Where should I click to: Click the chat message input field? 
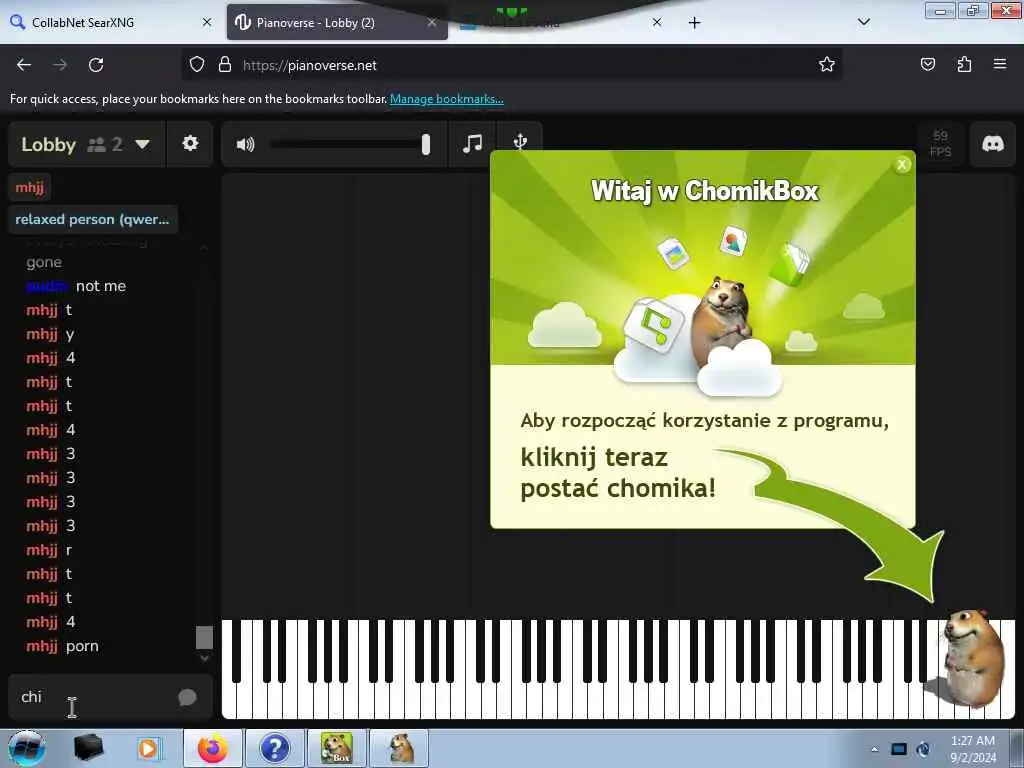point(98,697)
